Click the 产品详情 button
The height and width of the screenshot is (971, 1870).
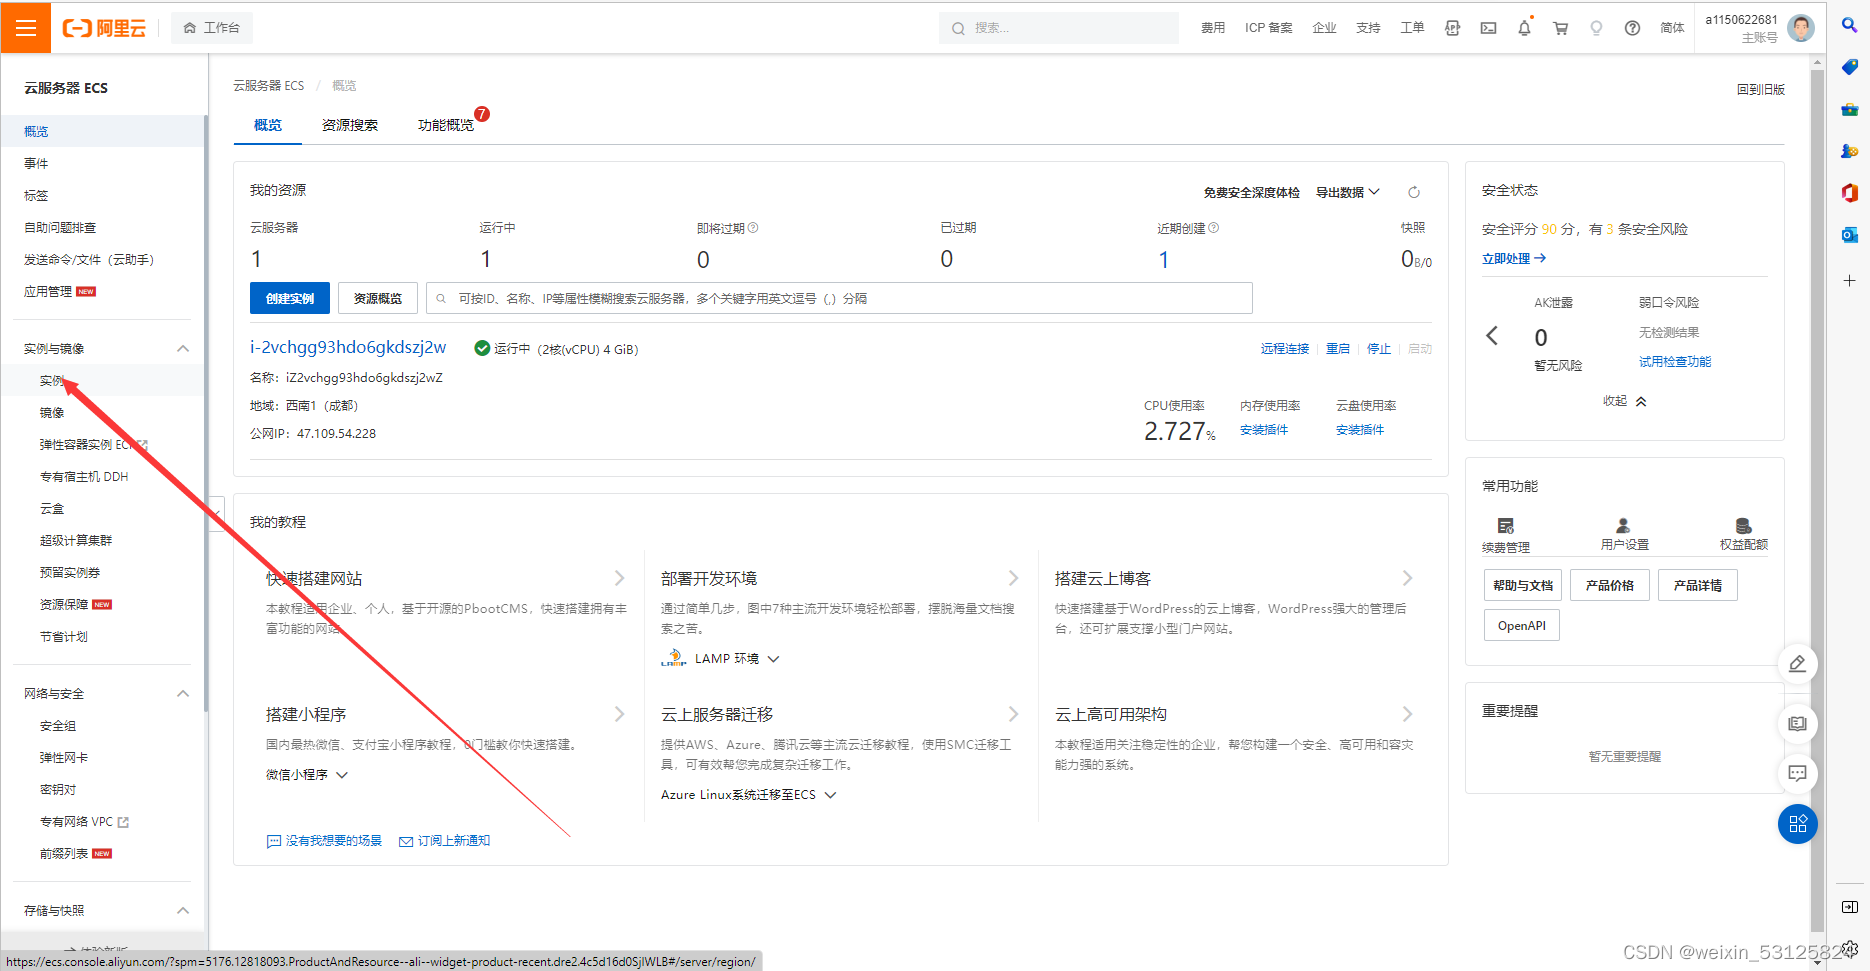[x=1698, y=585]
